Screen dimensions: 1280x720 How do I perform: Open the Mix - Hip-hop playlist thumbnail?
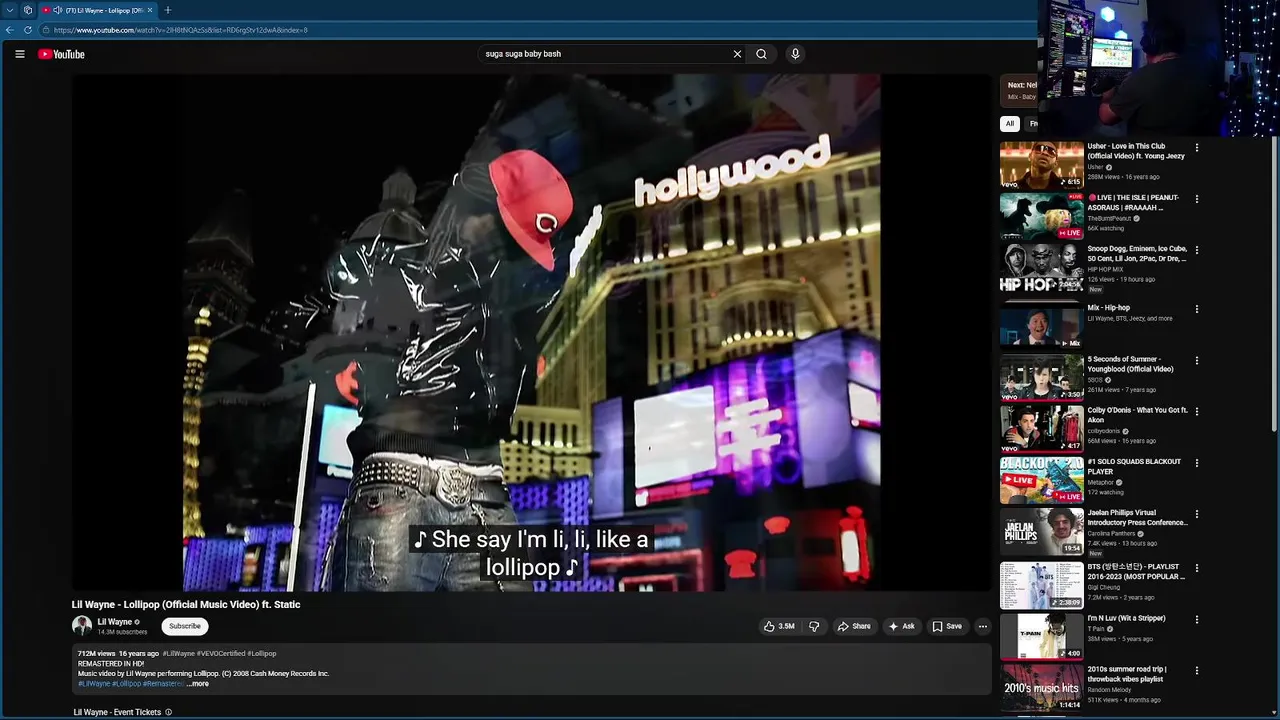[x=1042, y=327]
